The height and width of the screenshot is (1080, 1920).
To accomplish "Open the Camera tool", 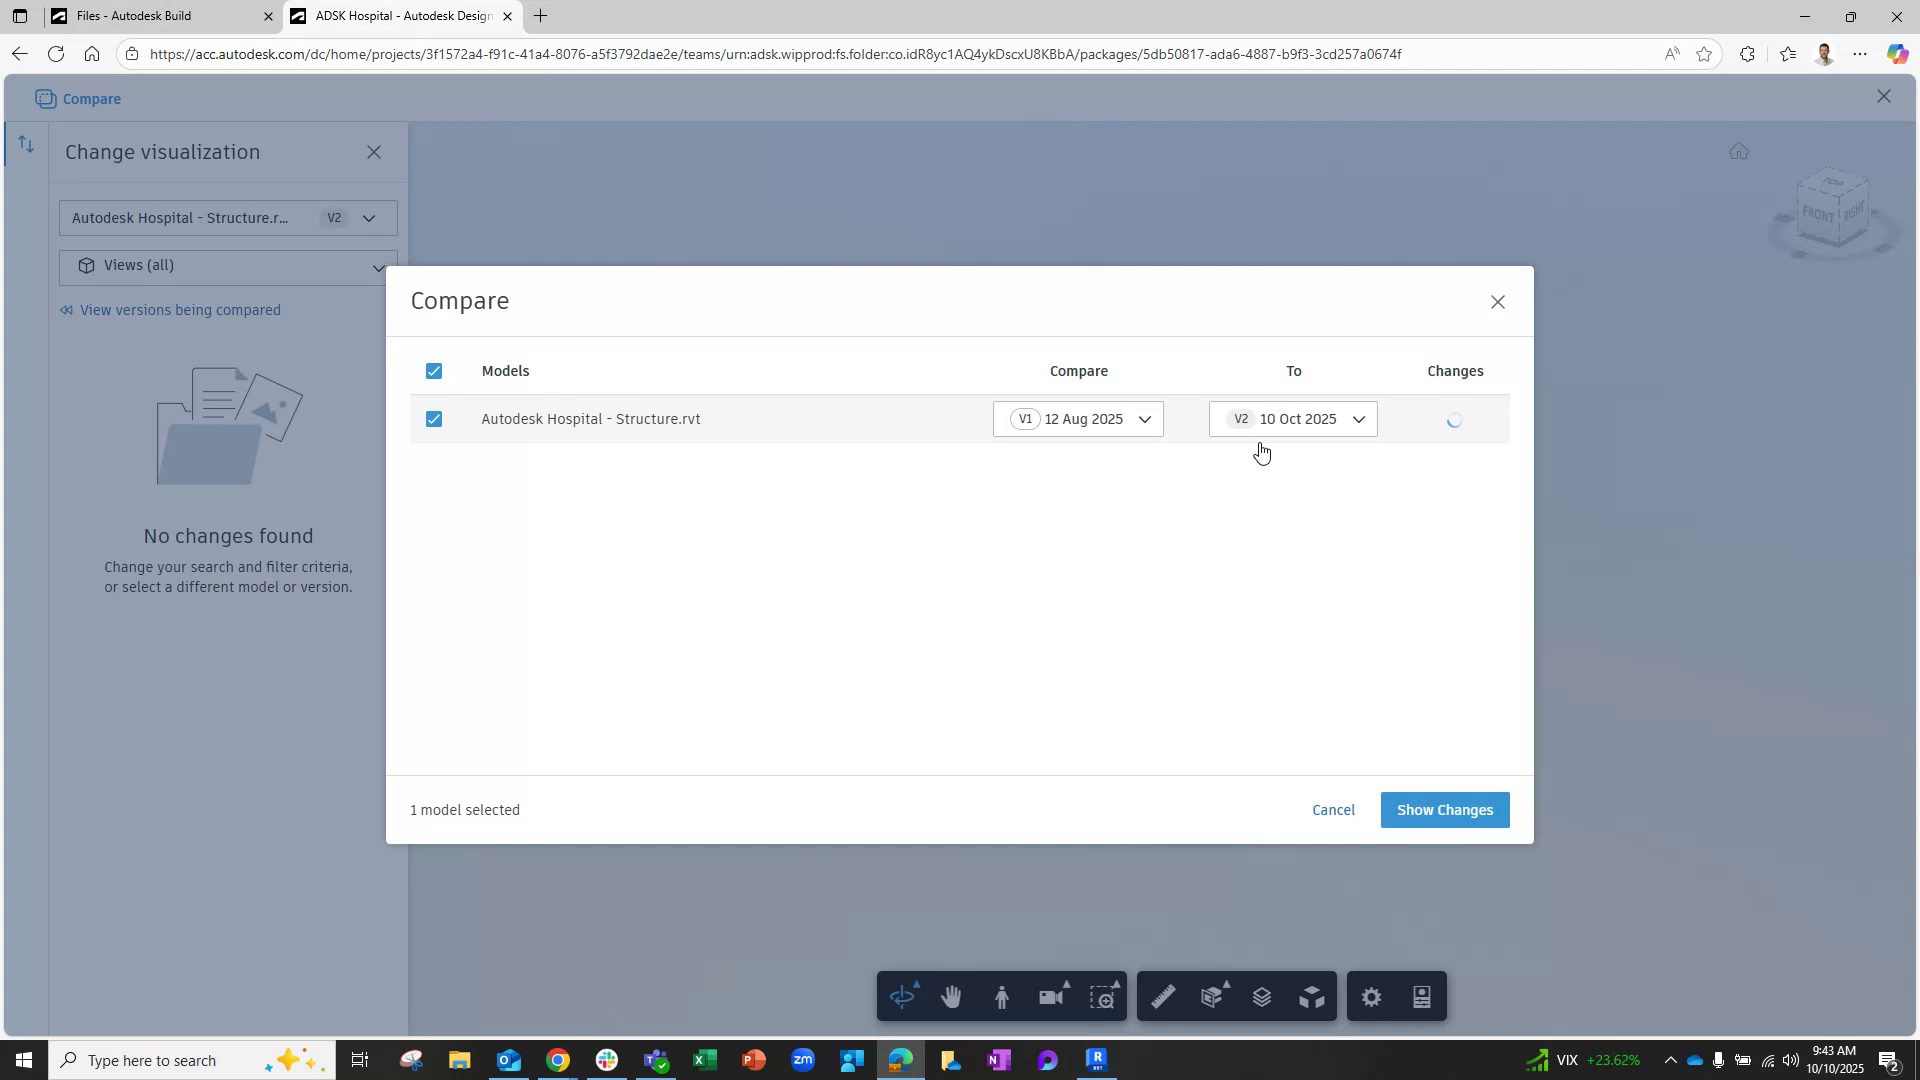I will [x=1052, y=996].
